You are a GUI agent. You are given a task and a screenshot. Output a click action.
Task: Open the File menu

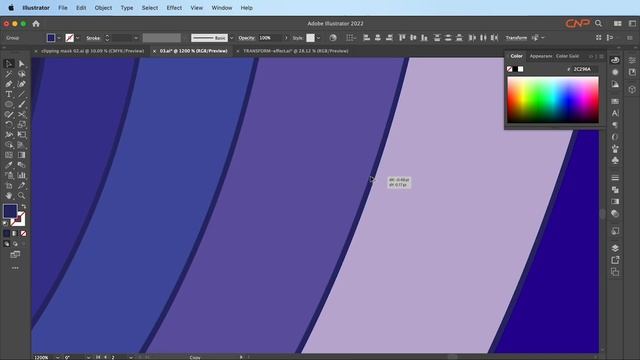point(63,8)
